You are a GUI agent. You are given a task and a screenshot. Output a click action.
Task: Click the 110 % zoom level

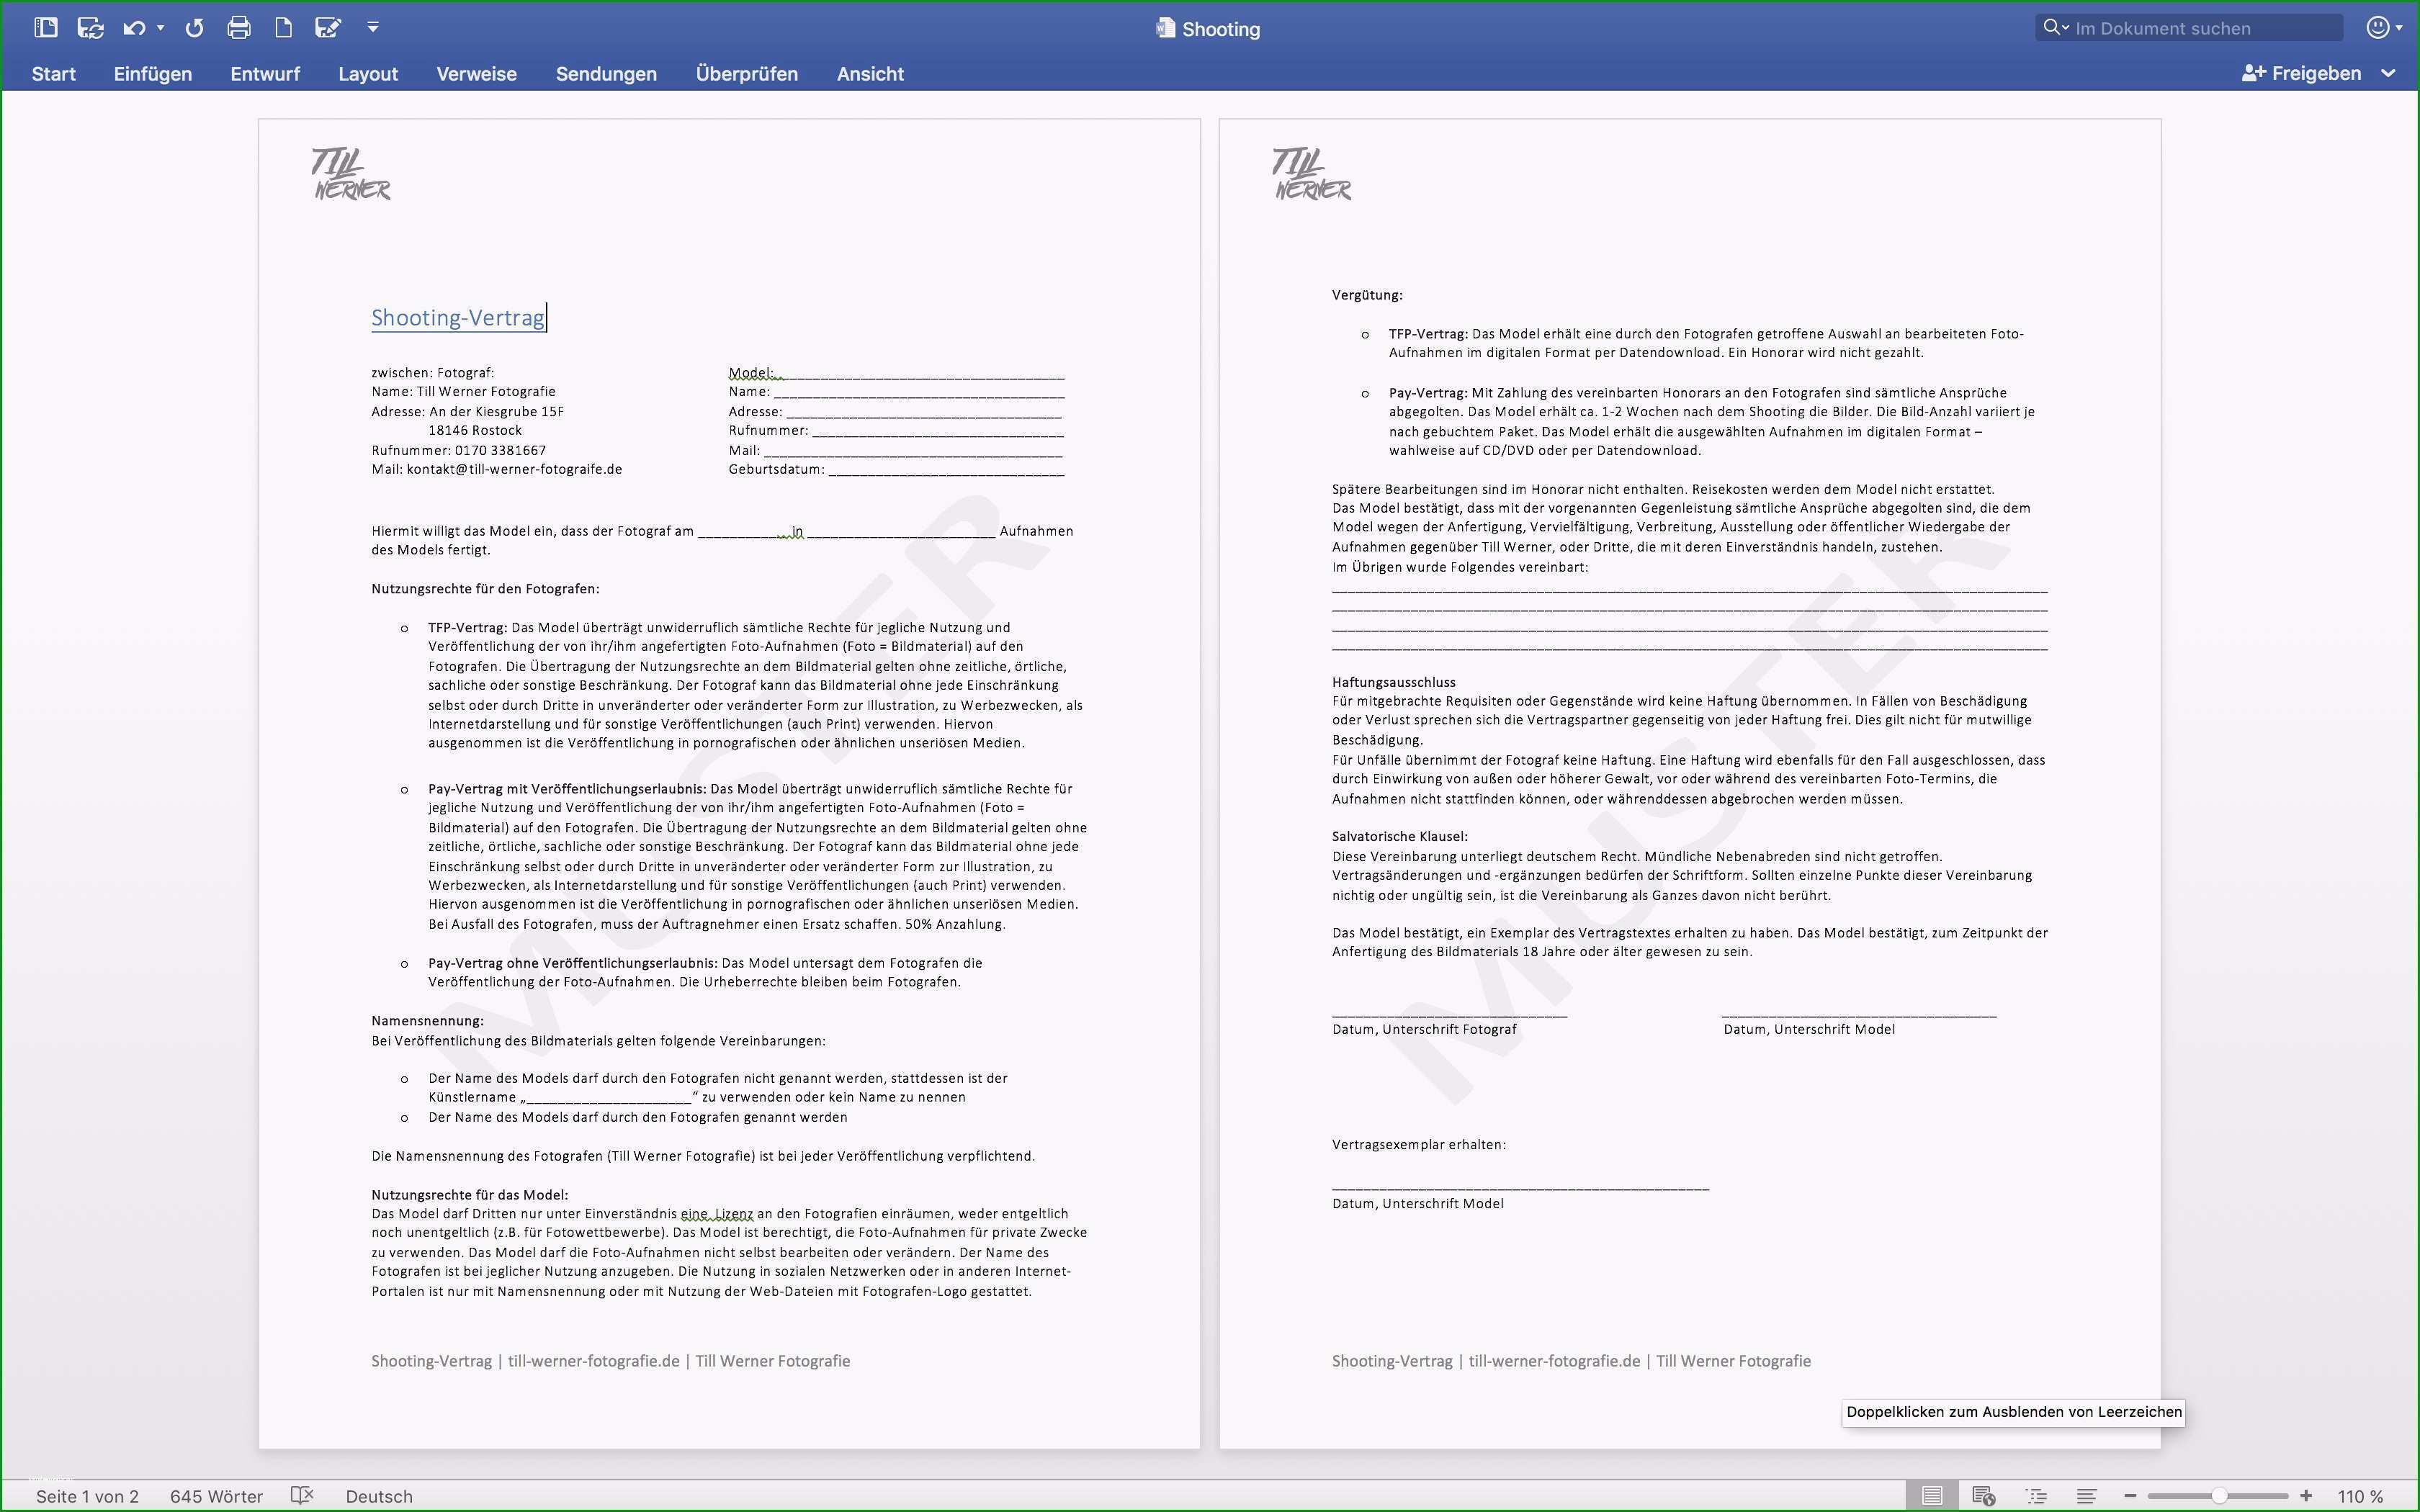click(x=2361, y=1496)
